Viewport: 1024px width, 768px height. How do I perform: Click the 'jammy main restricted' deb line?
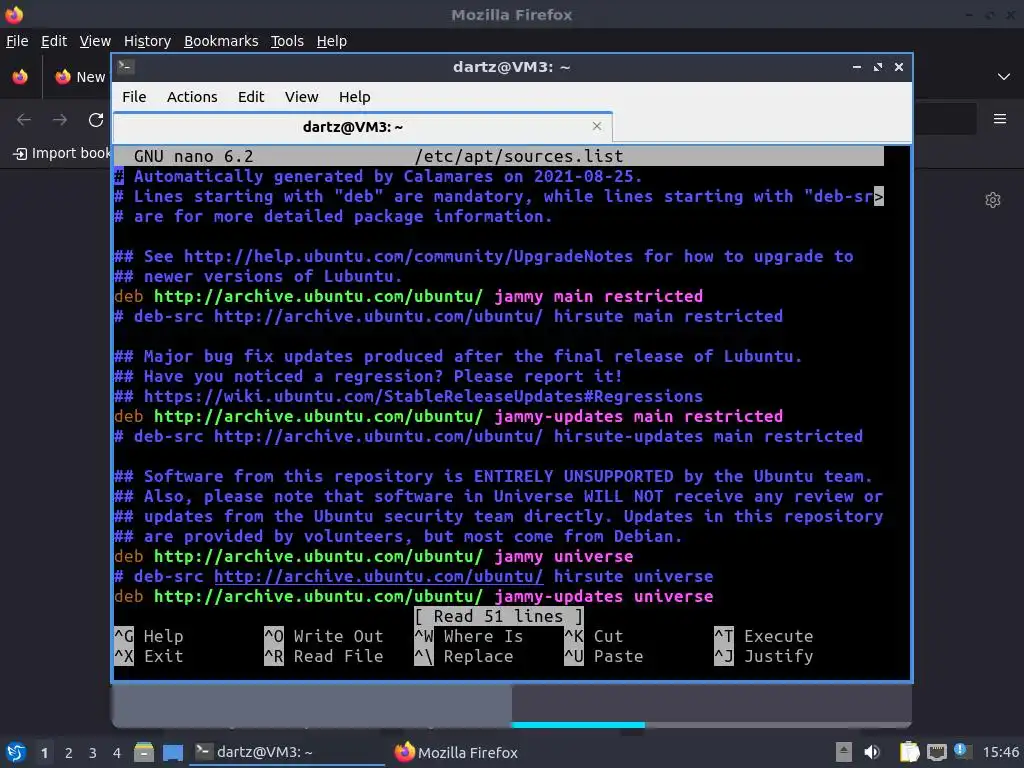point(408,296)
